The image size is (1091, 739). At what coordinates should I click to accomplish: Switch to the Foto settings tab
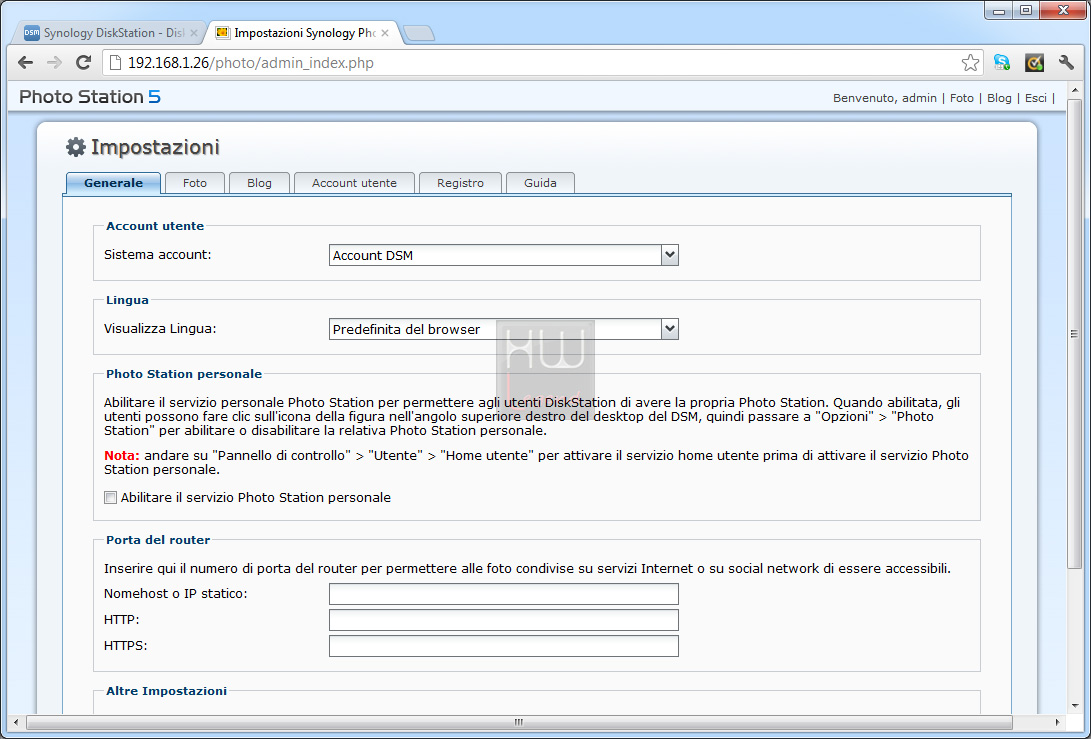pyautogui.click(x=195, y=183)
